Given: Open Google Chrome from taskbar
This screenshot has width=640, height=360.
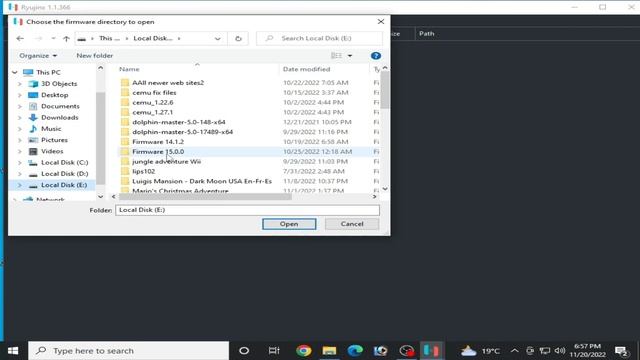Looking at the screenshot, I should [304, 351].
